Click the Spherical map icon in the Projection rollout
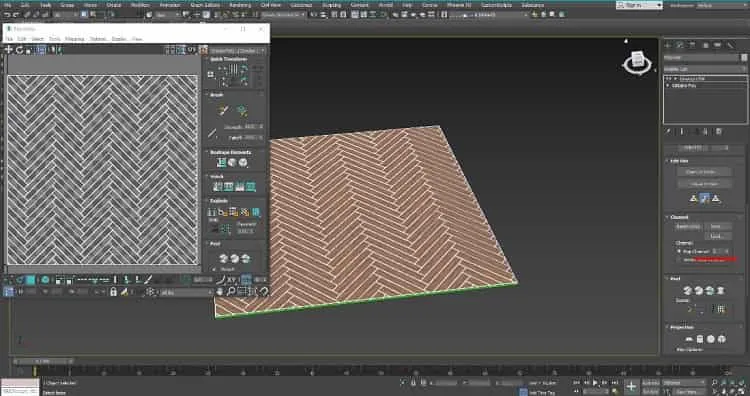 pyautogui.click(x=711, y=339)
